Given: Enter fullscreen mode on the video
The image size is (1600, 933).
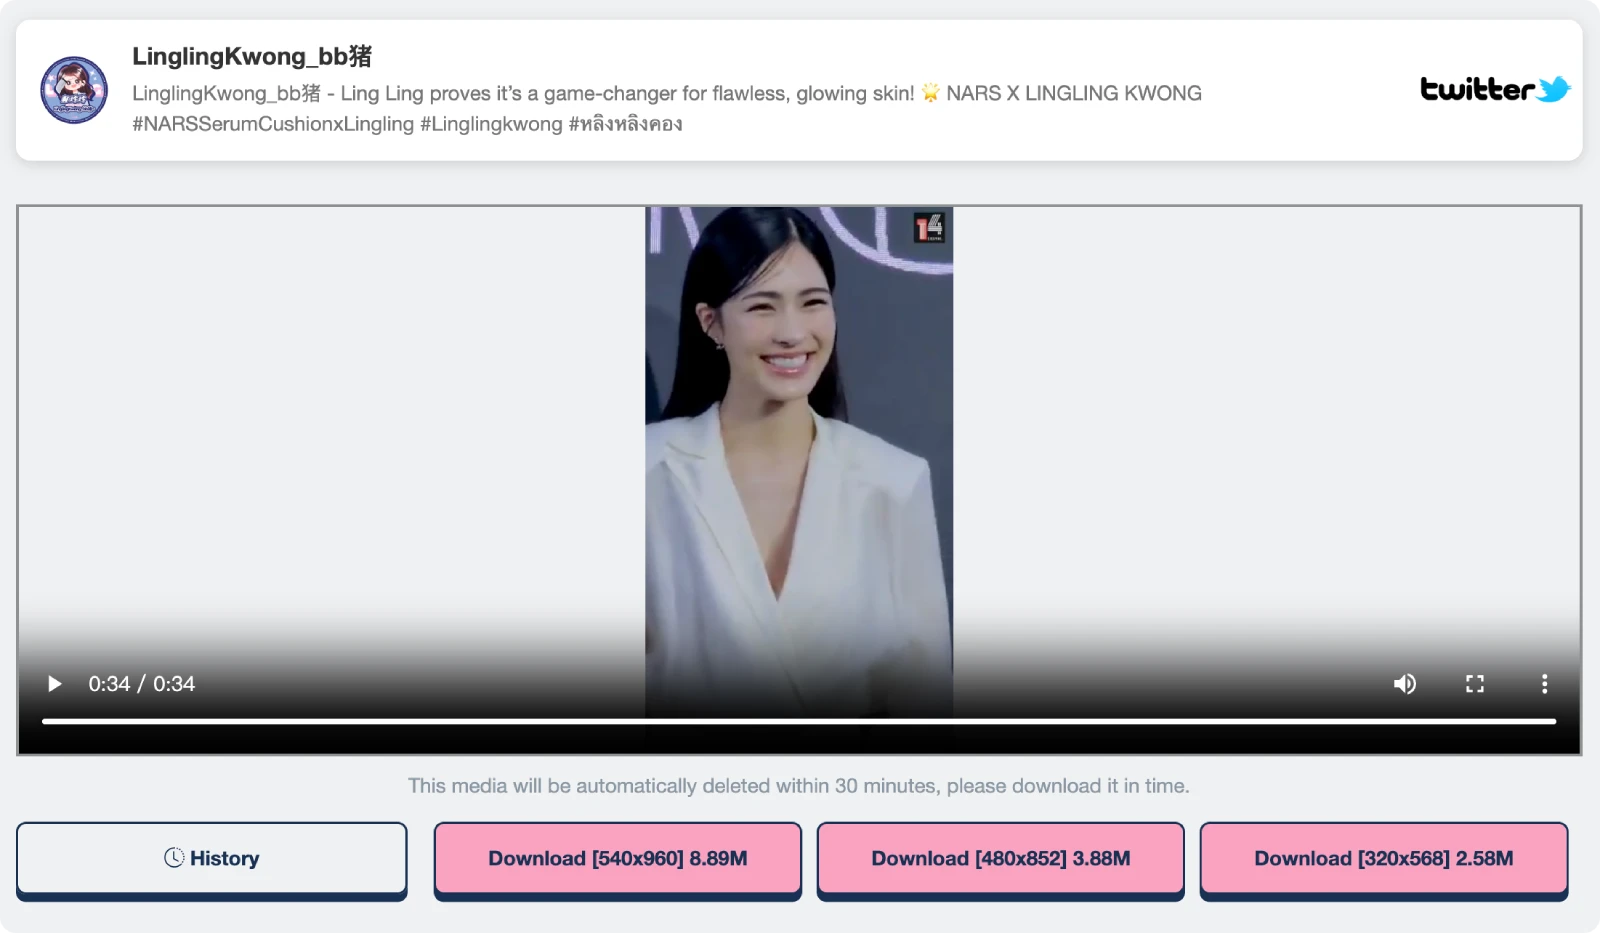Looking at the screenshot, I should [1474, 684].
